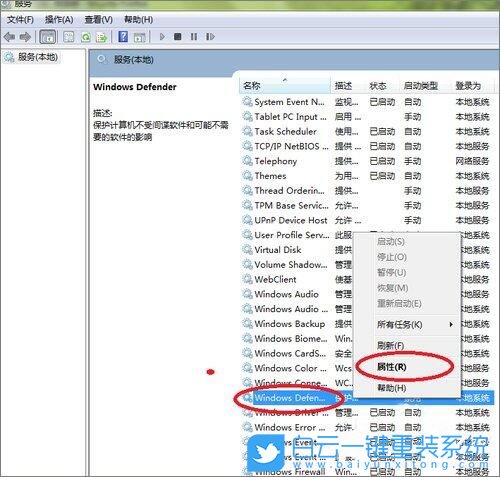Open the blue Help question-mark icon
The height and width of the screenshot is (477, 500).
123,37
